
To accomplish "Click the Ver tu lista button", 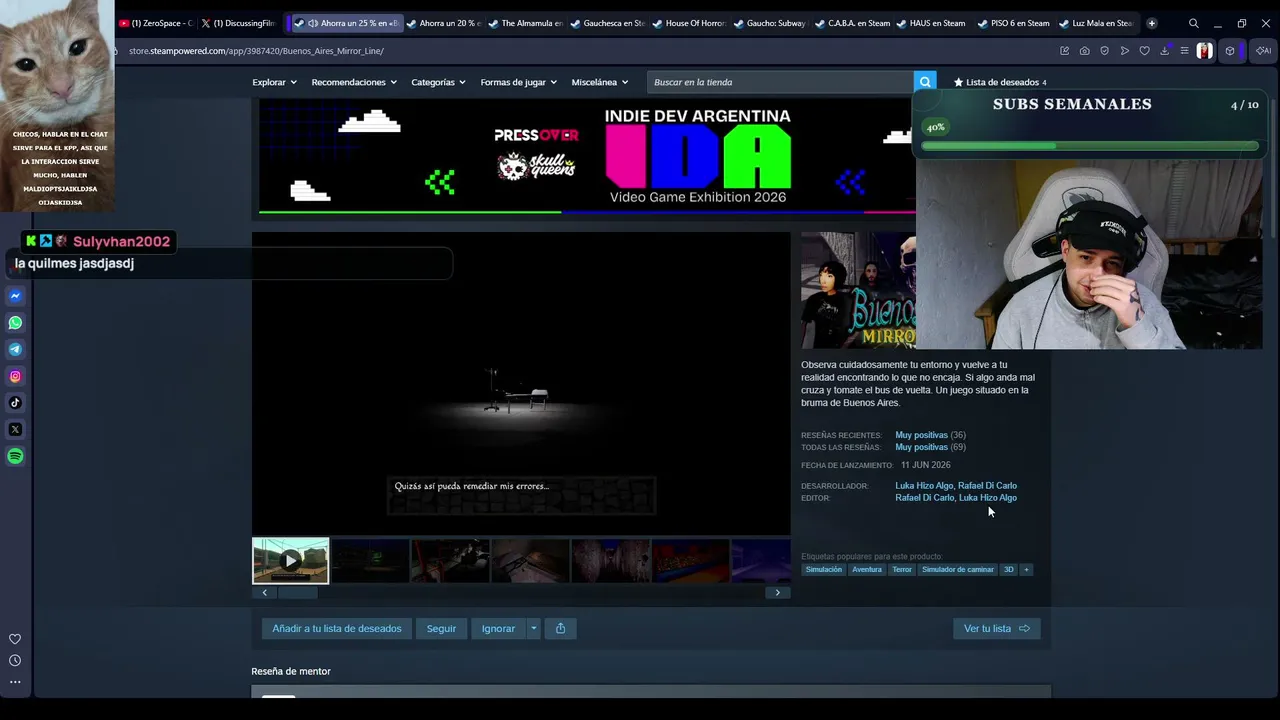I will [997, 628].
